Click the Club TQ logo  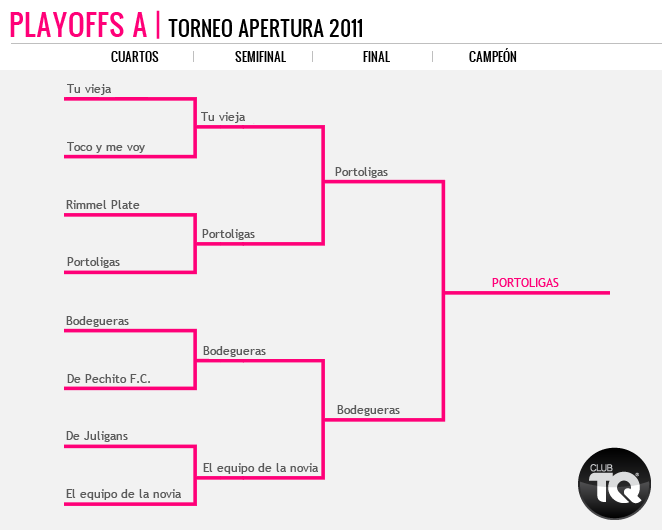click(x=614, y=484)
